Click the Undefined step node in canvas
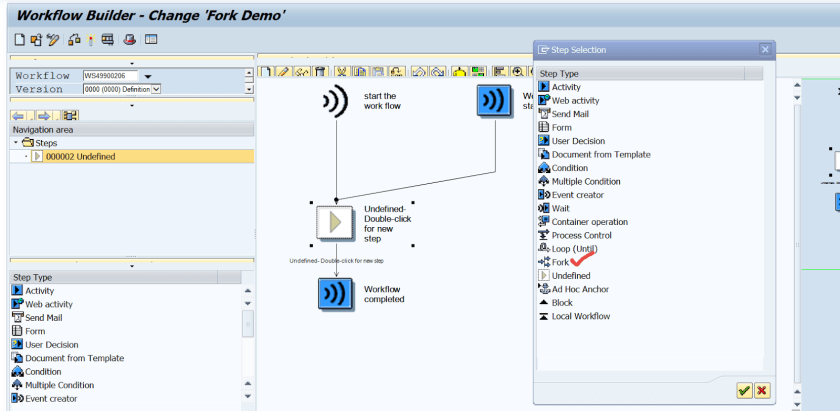This screenshot has height=411, width=840. pyautogui.click(x=336, y=219)
